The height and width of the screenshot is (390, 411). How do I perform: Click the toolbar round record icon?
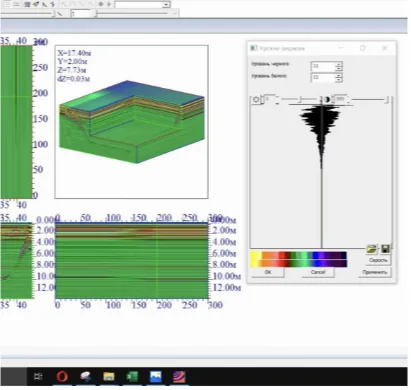[101, 4]
